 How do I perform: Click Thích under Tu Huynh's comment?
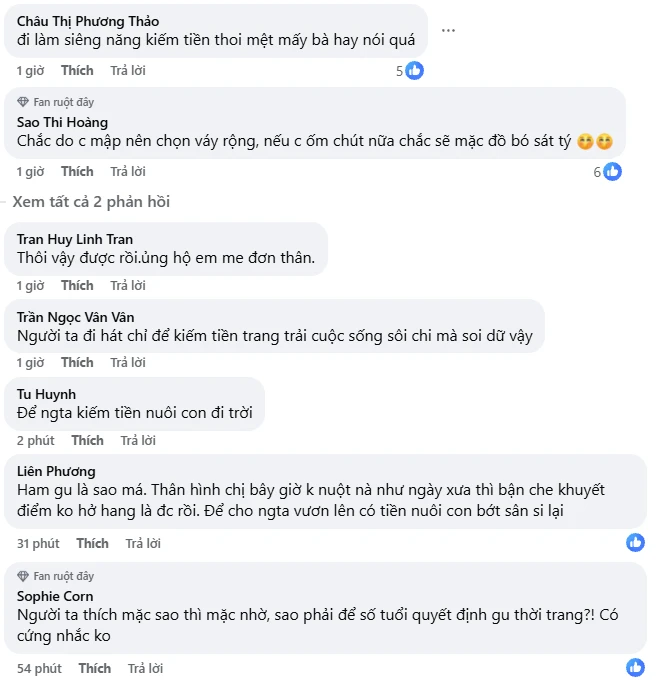(87, 441)
